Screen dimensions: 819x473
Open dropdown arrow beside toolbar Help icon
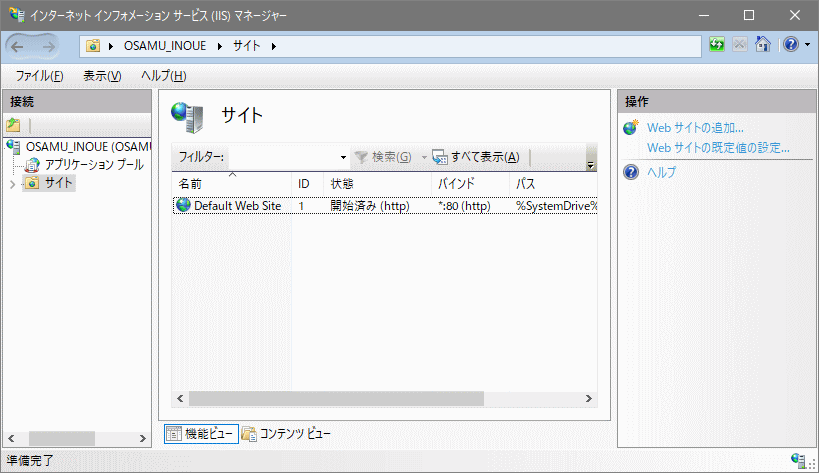click(807, 45)
